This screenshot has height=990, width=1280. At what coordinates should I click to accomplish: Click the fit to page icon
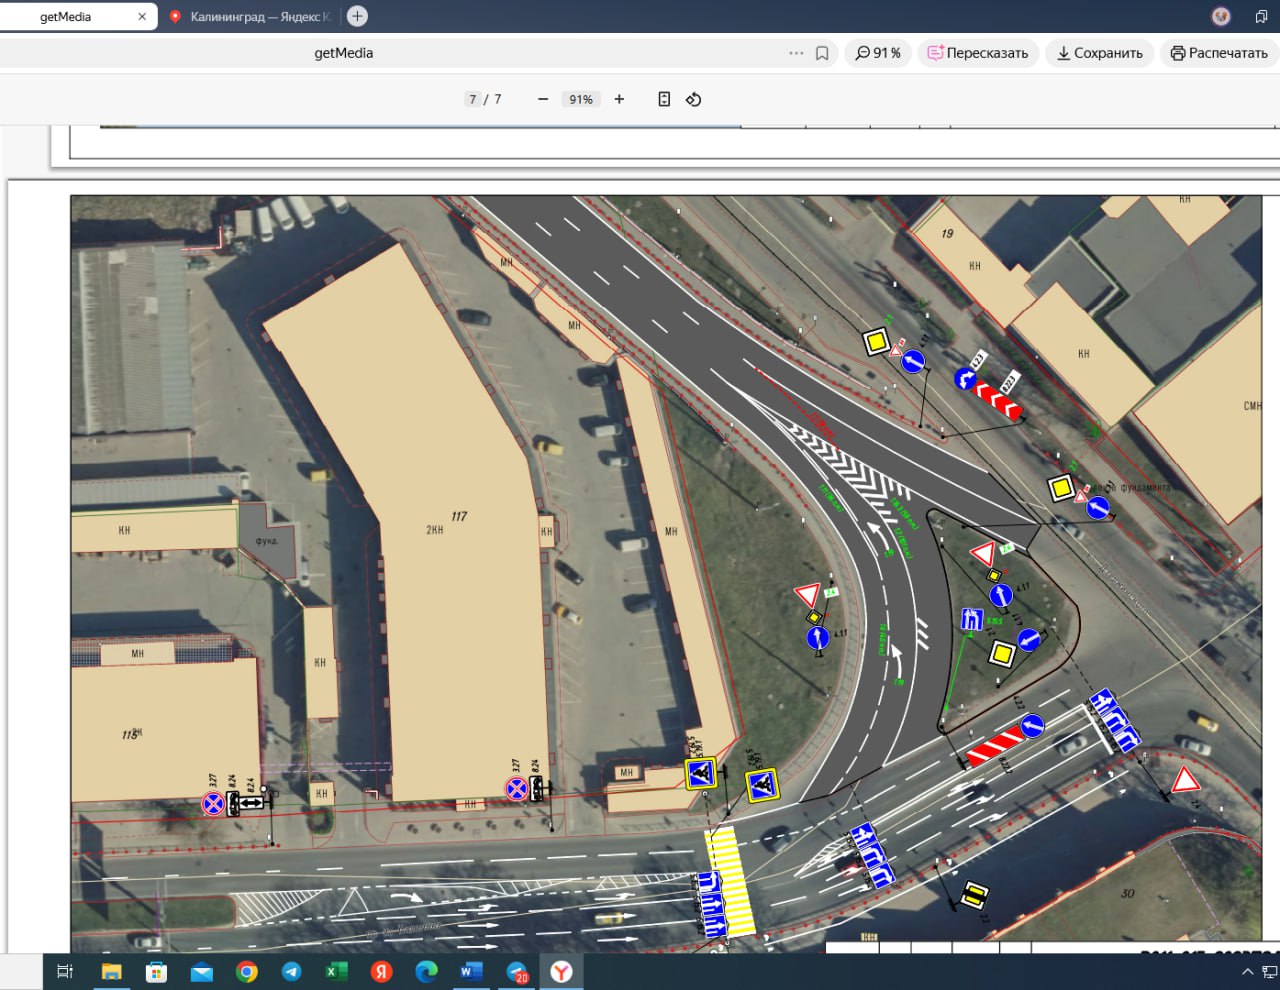(664, 99)
